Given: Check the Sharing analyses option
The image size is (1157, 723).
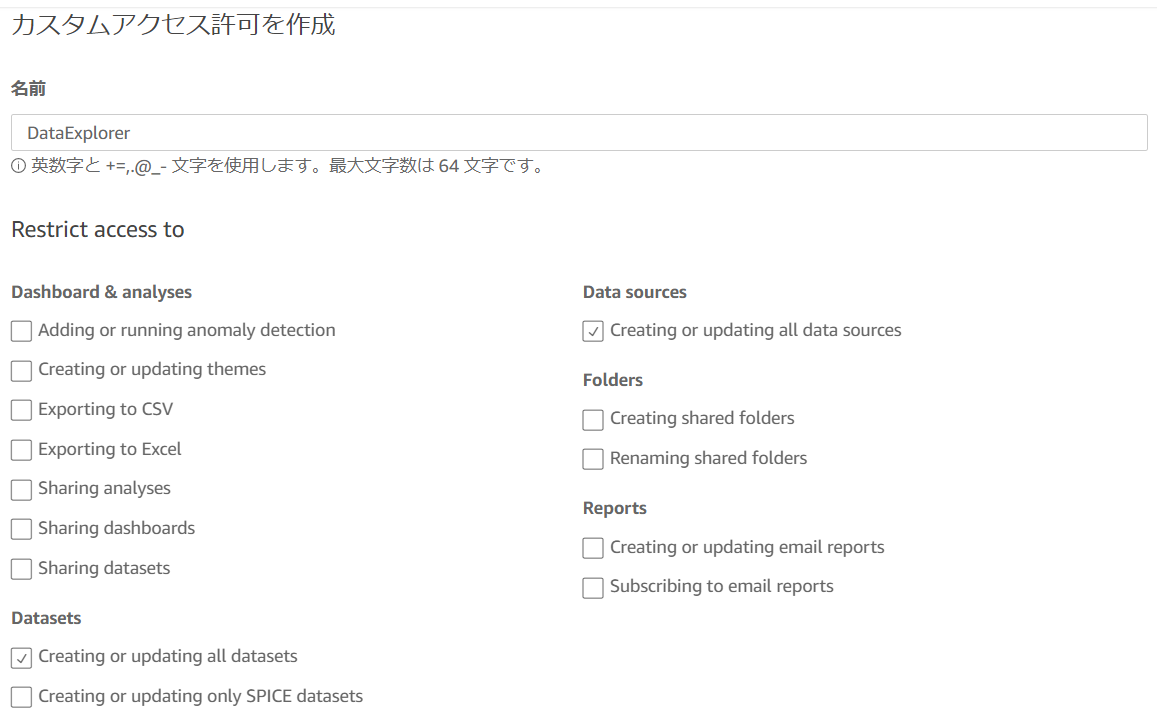Looking at the screenshot, I should (21, 490).
